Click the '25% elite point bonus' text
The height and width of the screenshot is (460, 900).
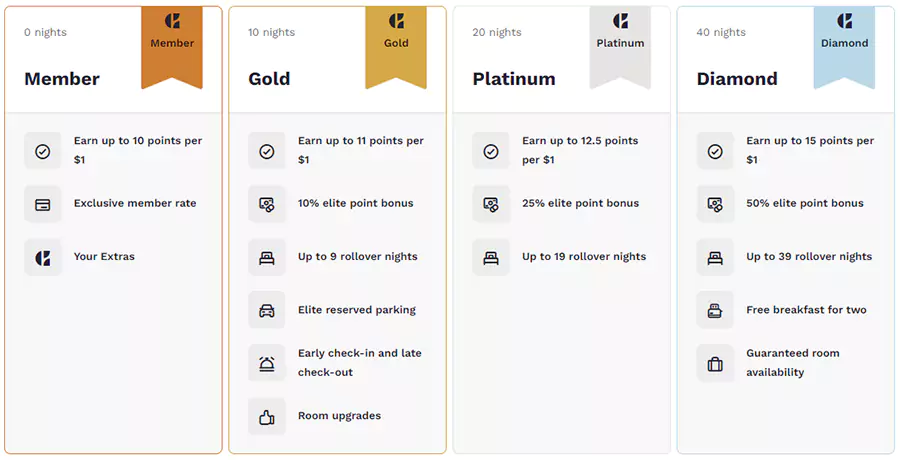[580, 203]
